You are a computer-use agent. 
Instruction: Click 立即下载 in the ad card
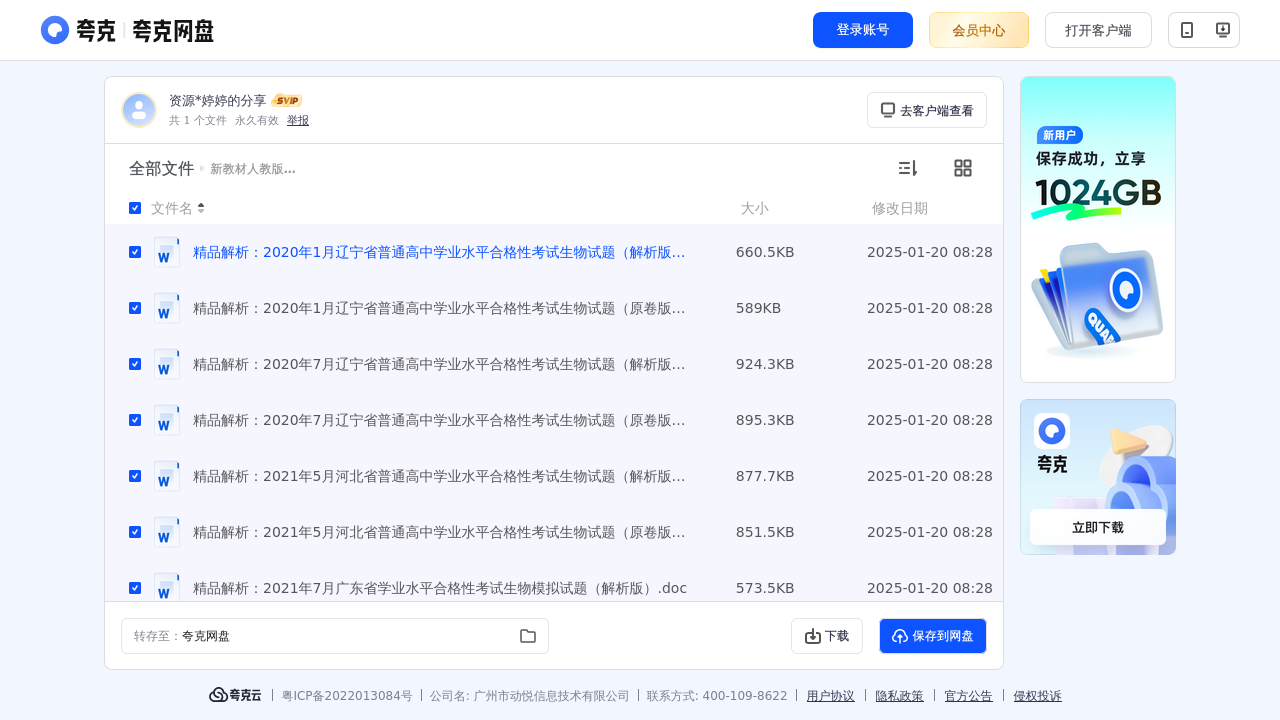[1098, 527]
